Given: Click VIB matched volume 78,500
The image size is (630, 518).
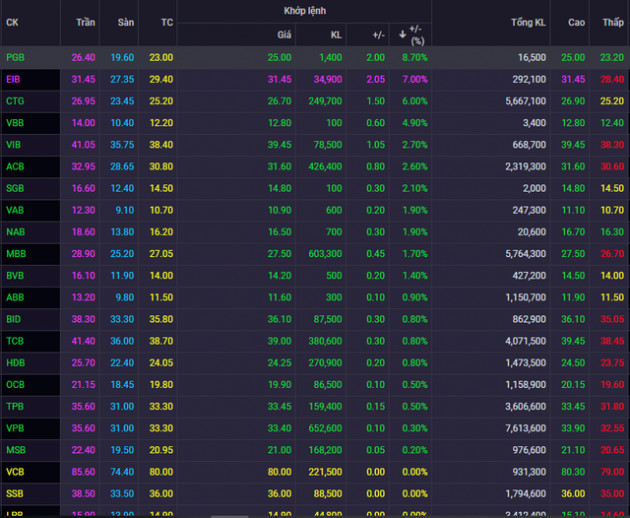Looking at the screenshot, I should [328, 145].
